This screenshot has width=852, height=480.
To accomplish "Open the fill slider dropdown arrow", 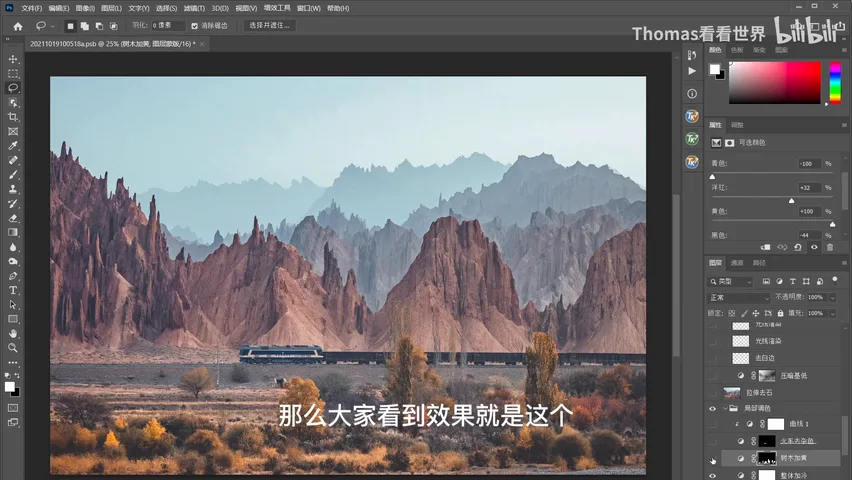I will pos(832,314).
